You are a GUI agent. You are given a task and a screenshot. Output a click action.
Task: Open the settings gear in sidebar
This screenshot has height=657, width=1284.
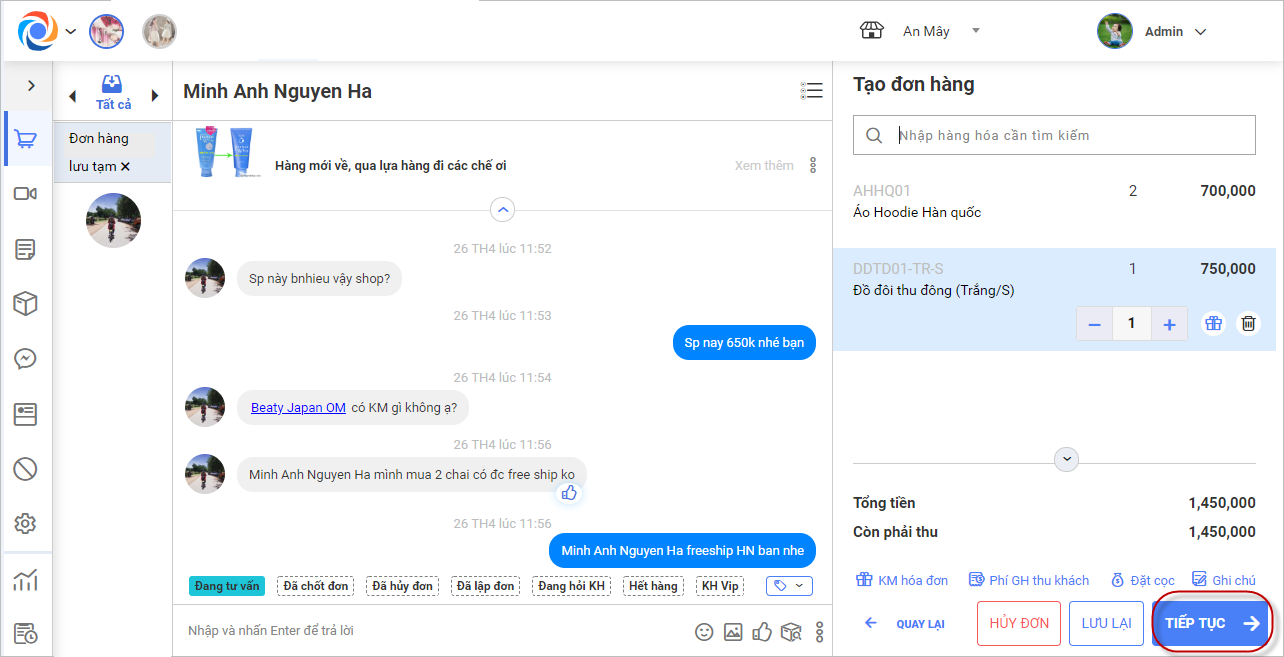point(26,523)
